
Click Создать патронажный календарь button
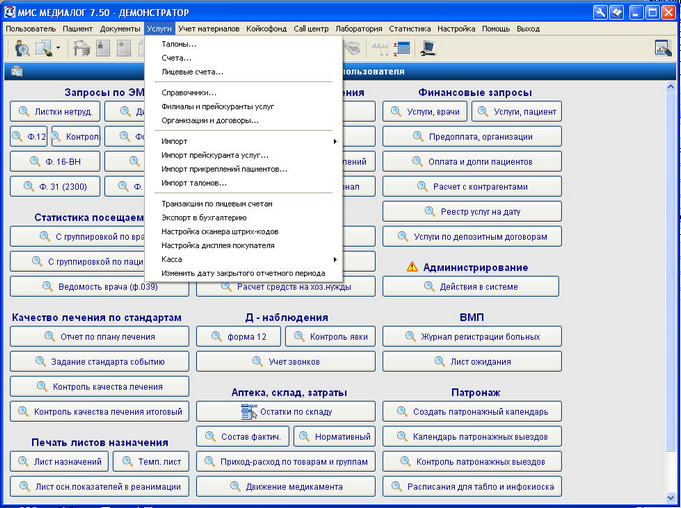coord(472,412)
